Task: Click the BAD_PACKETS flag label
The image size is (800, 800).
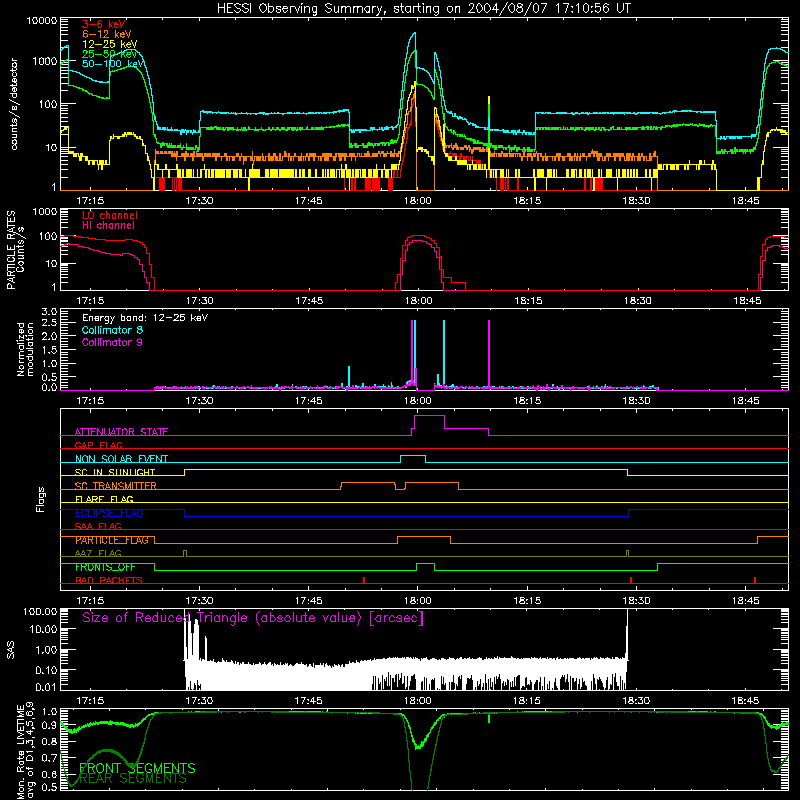Action: pyautogui.click(x=109, y=581)
